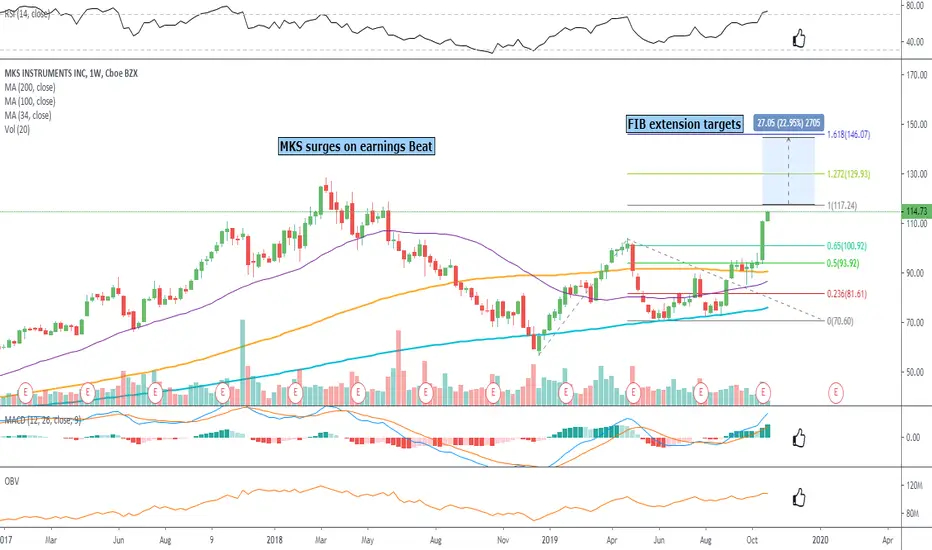The width and height of the screenshot is (932, 550).
Task: Click the 27.05 (22.95%) 2705 measurement label
Action: click(789, 123)
